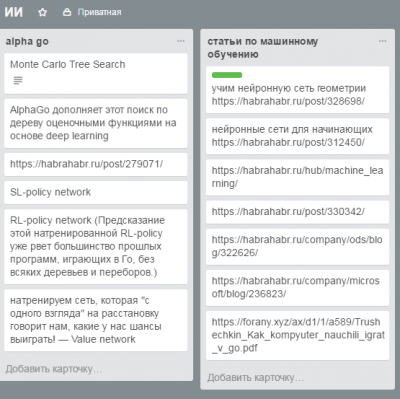
Task: Open the Monte Carlo Tree Search card
Action: pyautogui.click(x=96, y=73)
